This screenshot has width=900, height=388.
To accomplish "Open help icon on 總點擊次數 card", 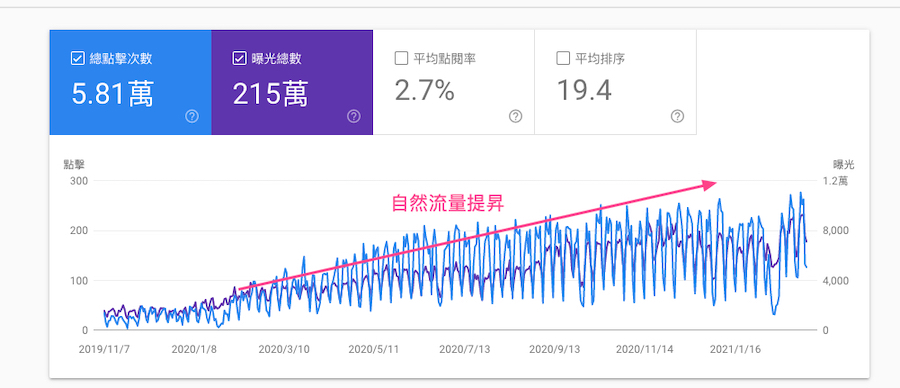I will (x=192, y=117).
